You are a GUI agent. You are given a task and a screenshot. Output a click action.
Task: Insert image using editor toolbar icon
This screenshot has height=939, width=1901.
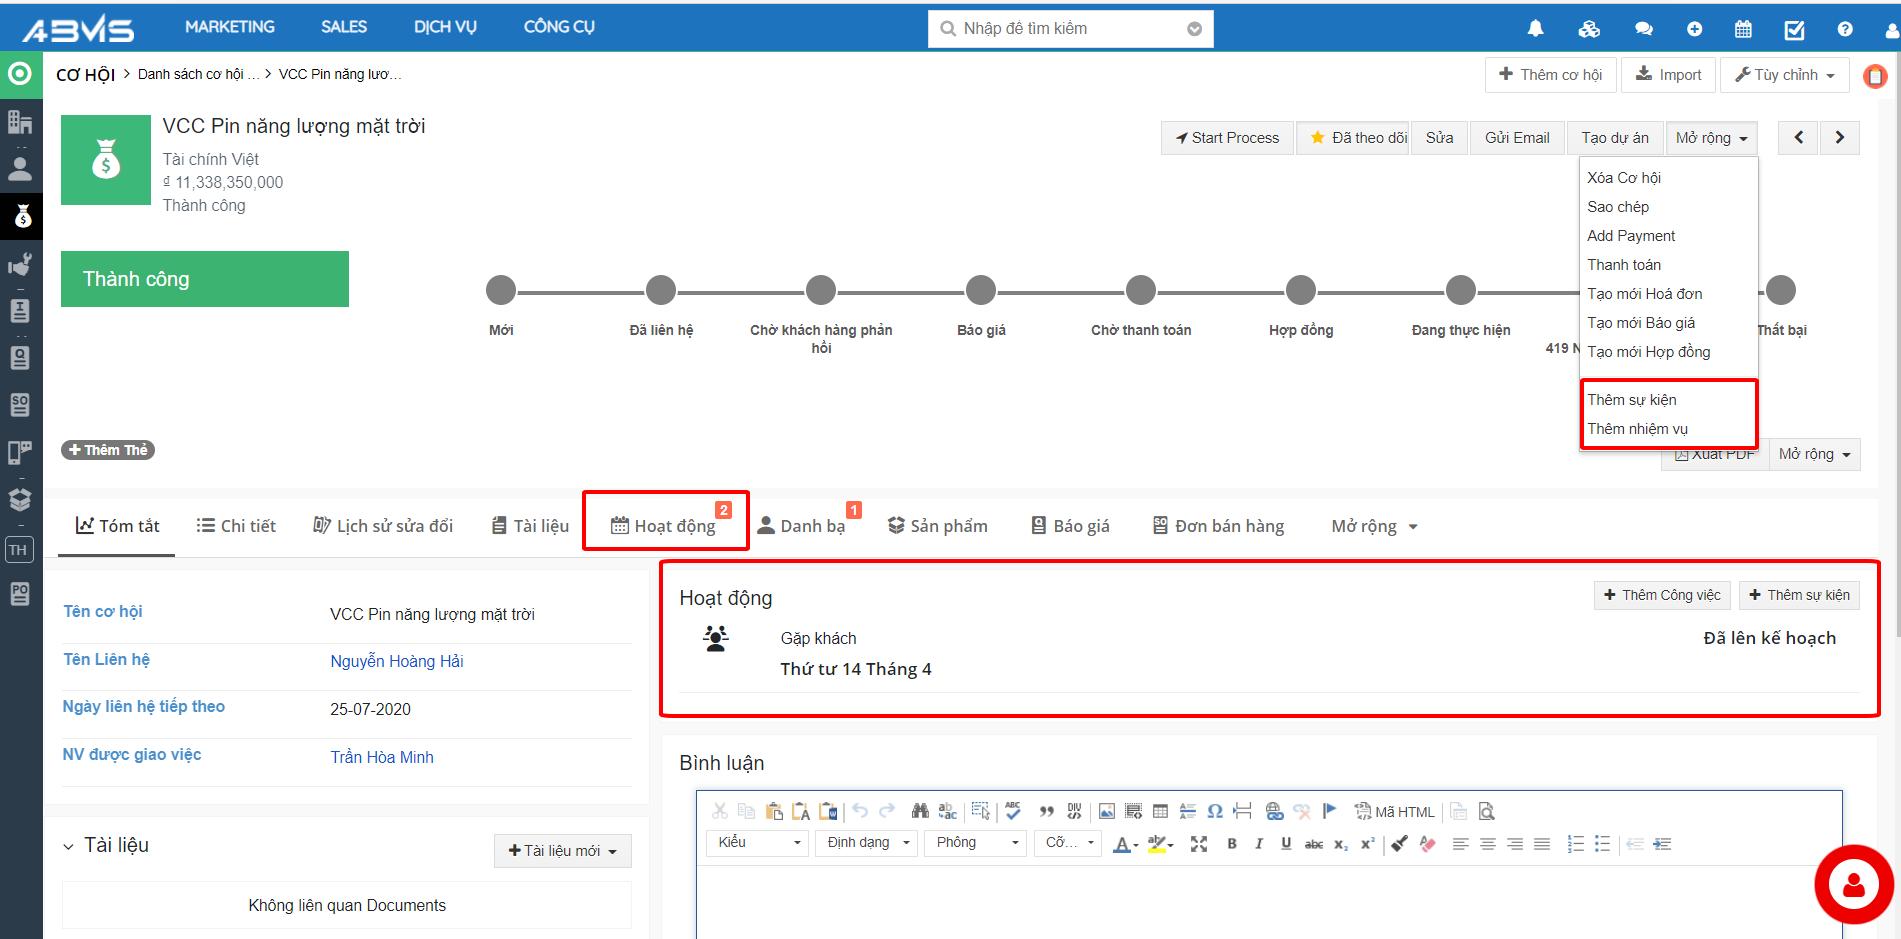click(1106, 811)
